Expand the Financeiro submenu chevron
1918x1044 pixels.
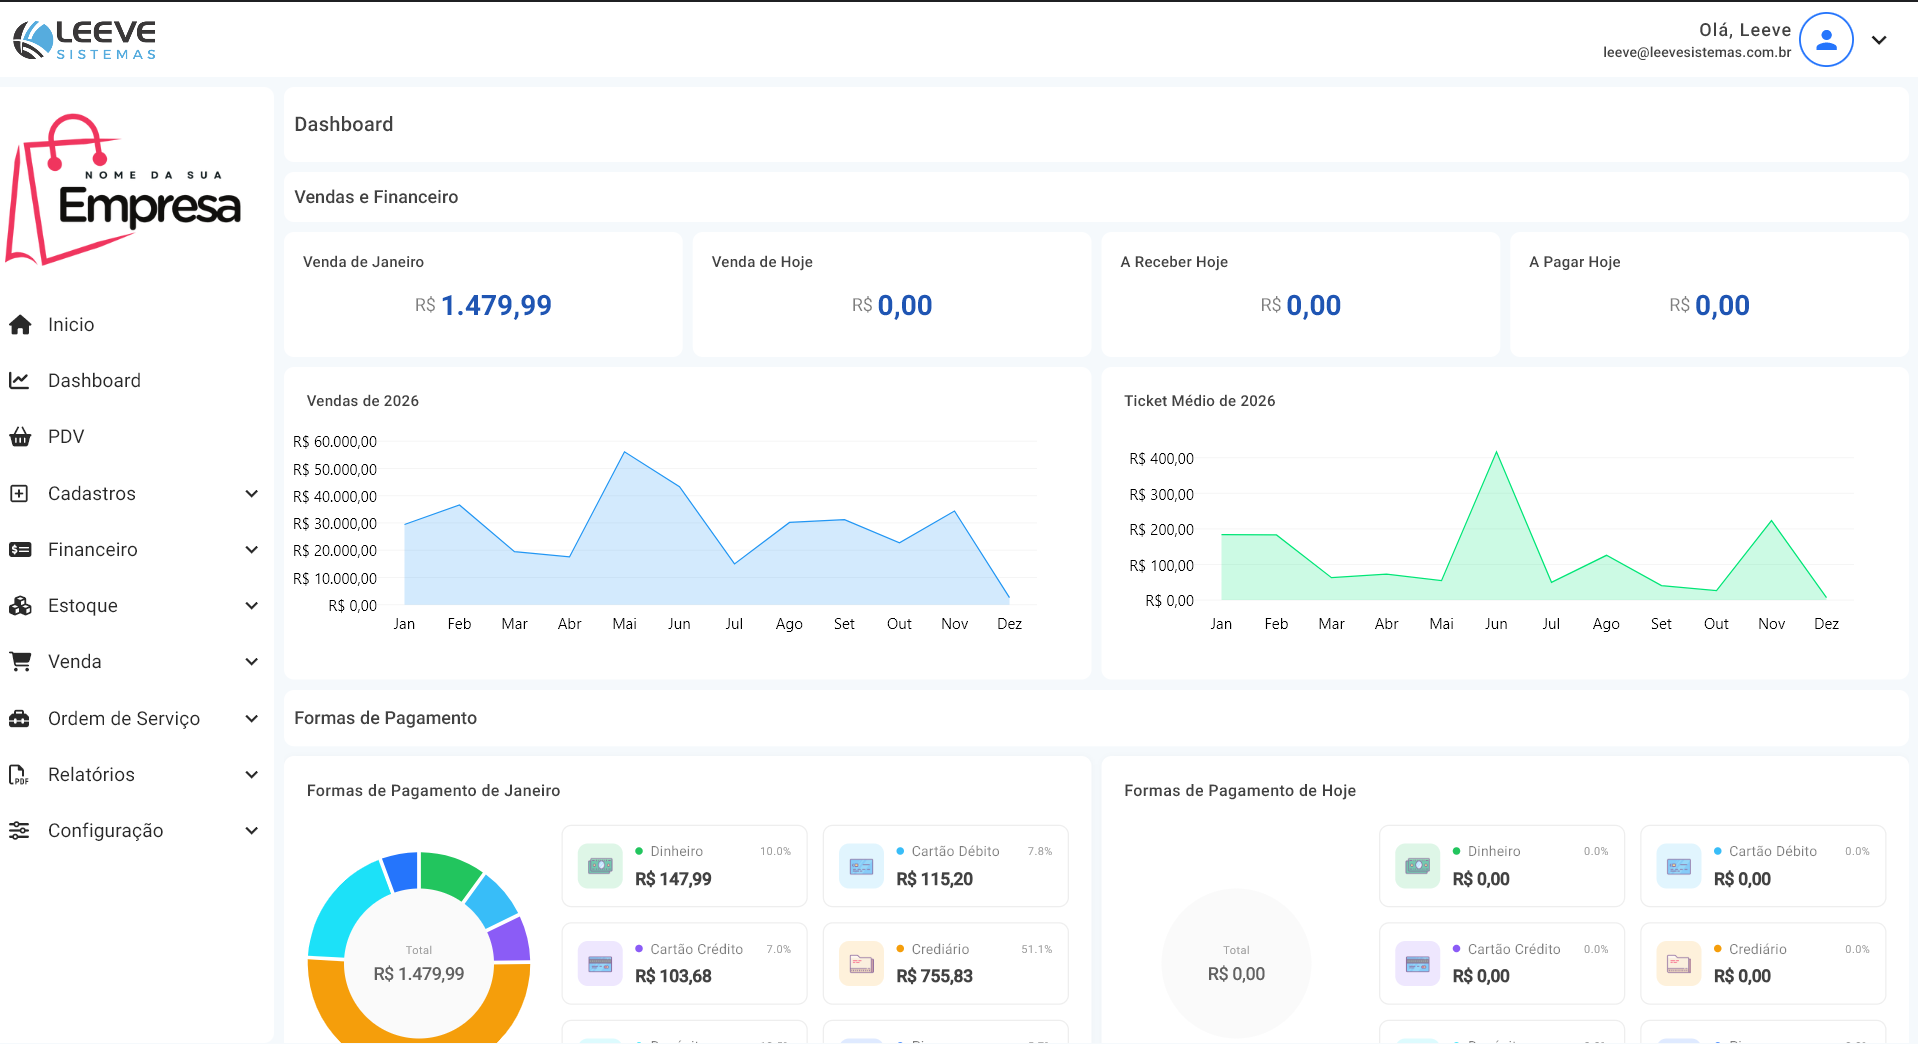click(x=252, y=550)
